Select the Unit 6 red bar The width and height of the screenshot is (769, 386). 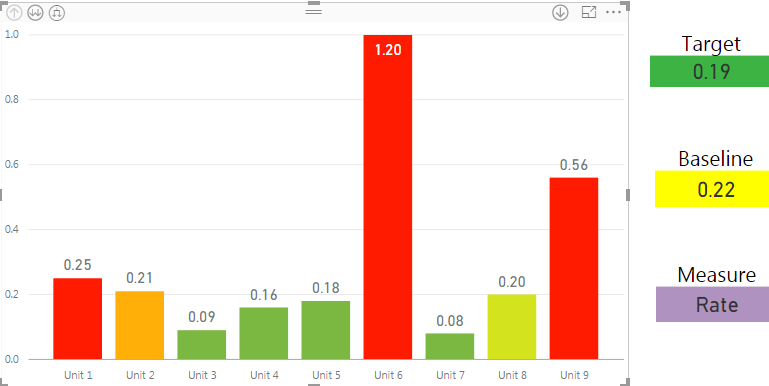point(388,197)
